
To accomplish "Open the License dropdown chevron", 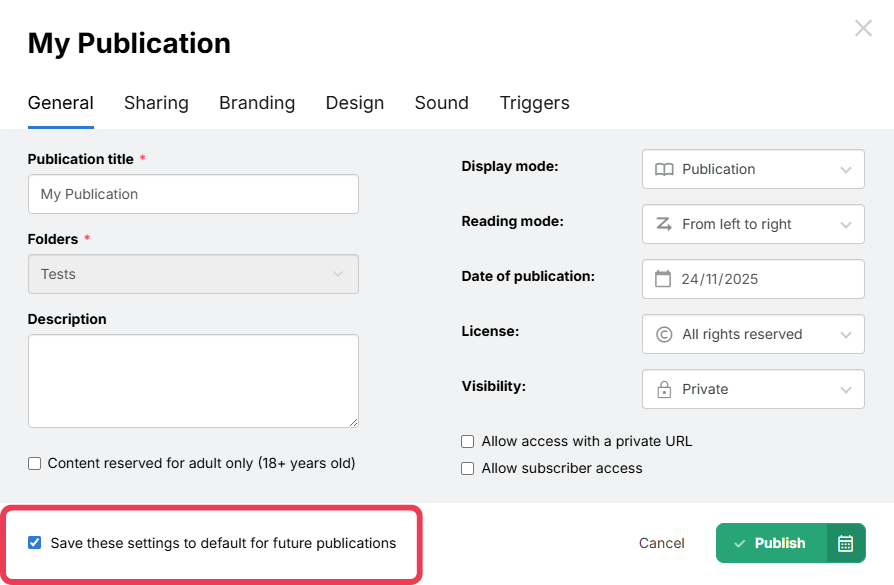I will [846, 335].
